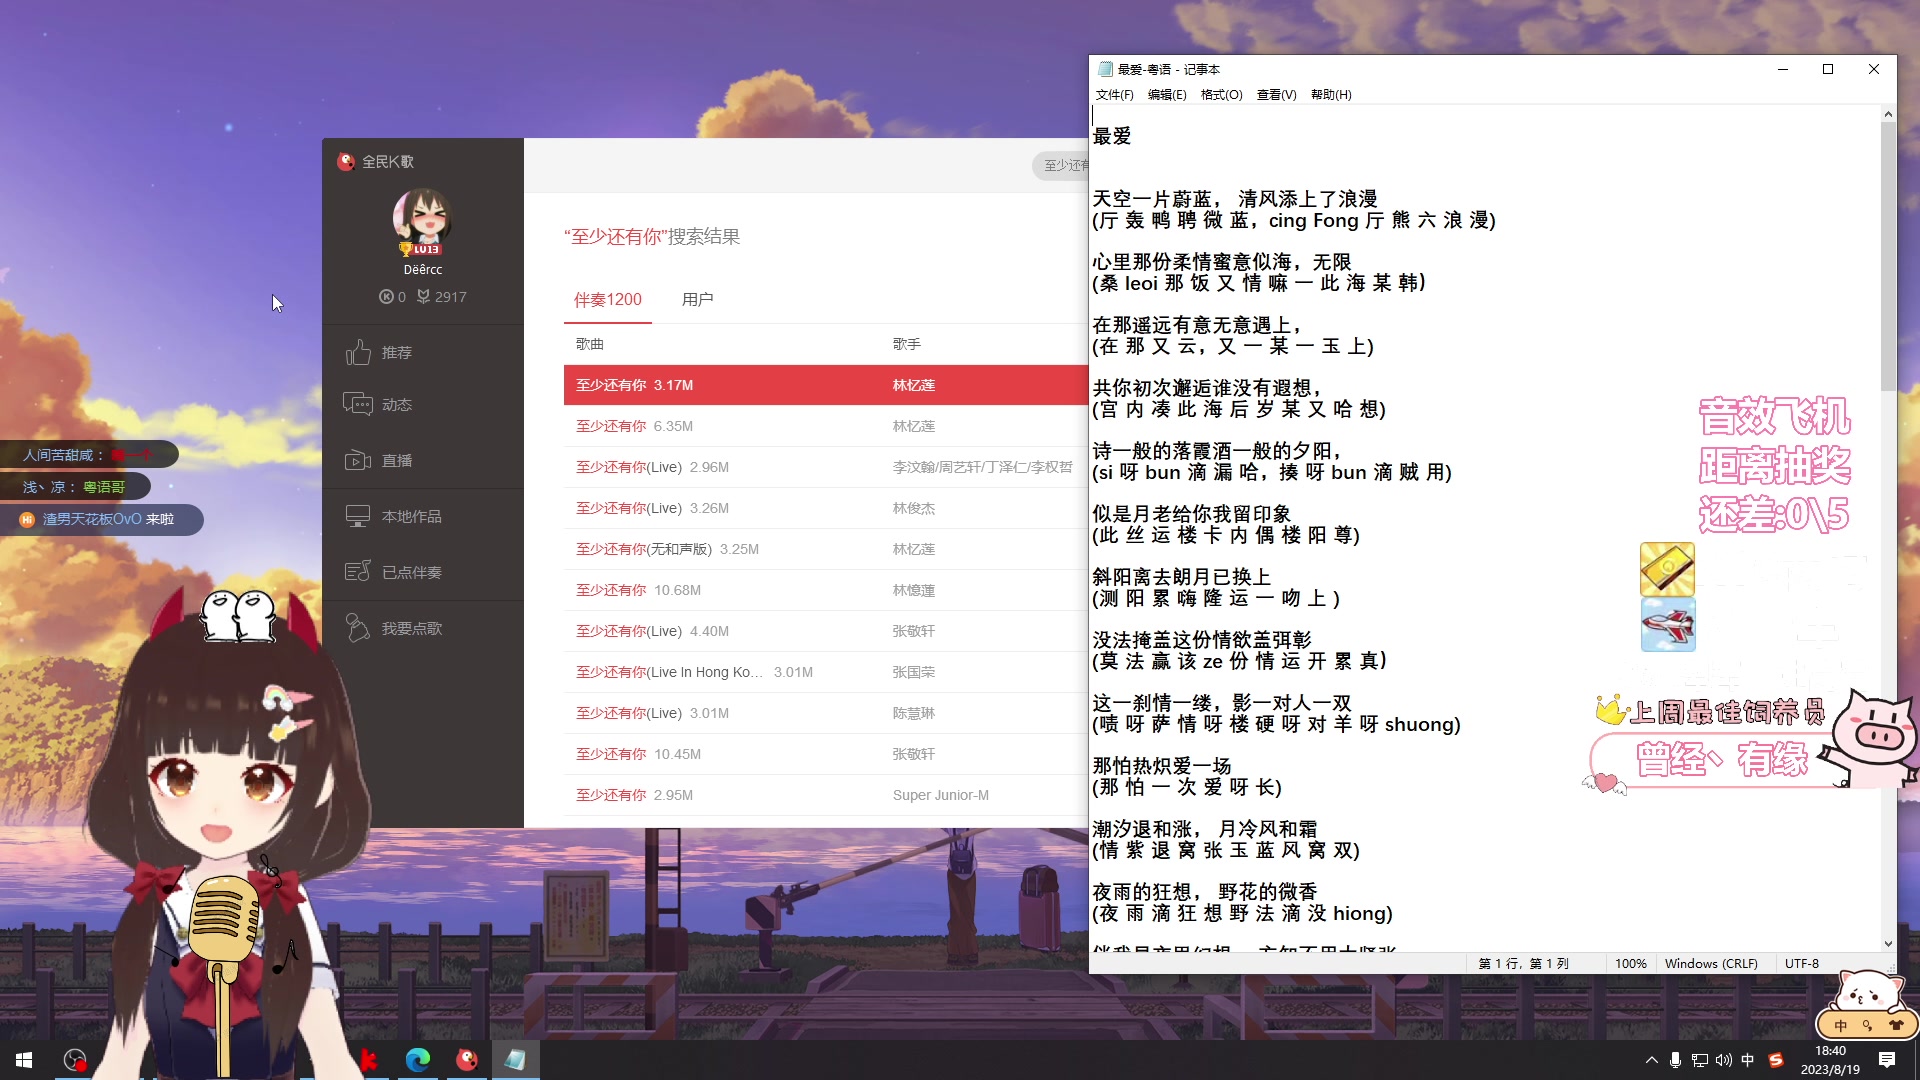Click the 歌曲 column header
This screenshot has width=1920, height=1080.
point(590,344)
